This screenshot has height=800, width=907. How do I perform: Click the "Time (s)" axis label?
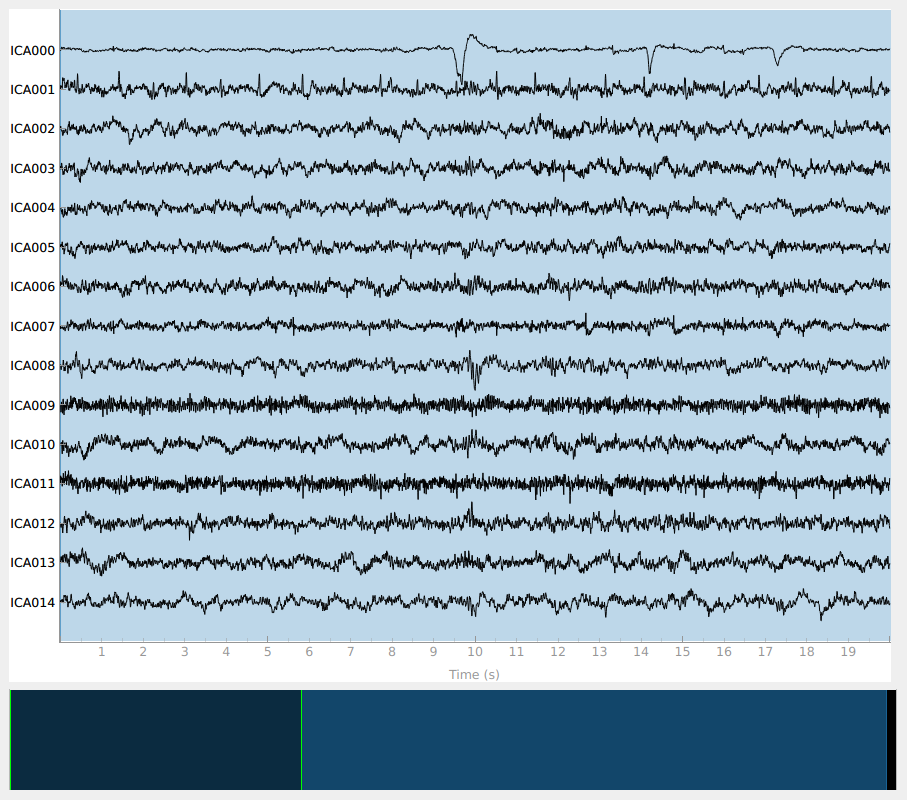[x=474, y=675]
